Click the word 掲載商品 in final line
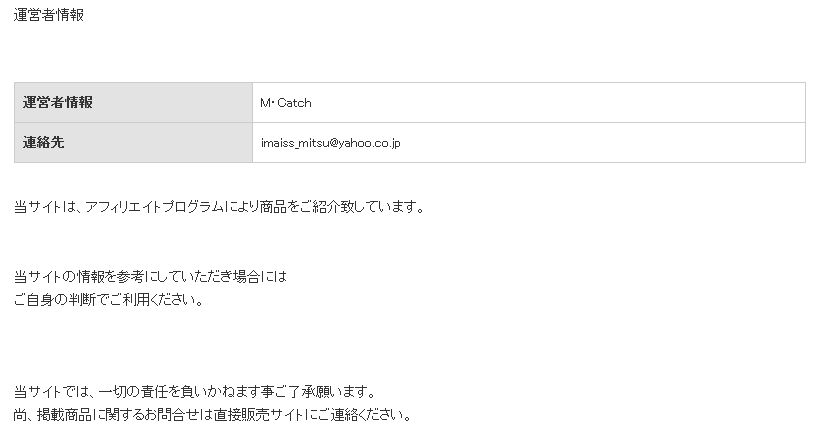Screen dimensions: 816x439 (64, 415)
